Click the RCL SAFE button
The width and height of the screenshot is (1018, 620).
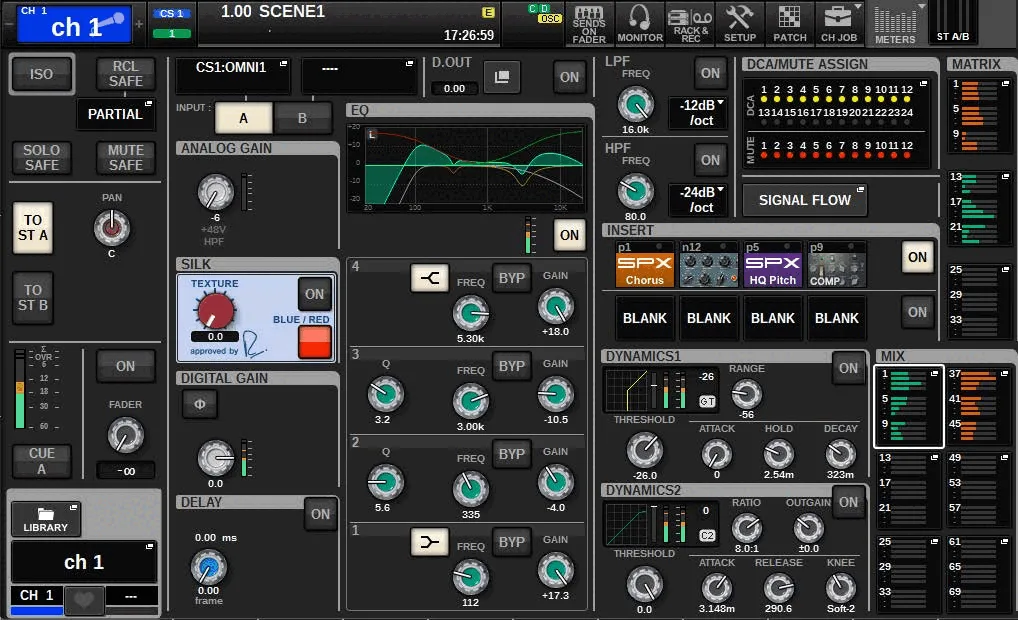tap(125, 74)
